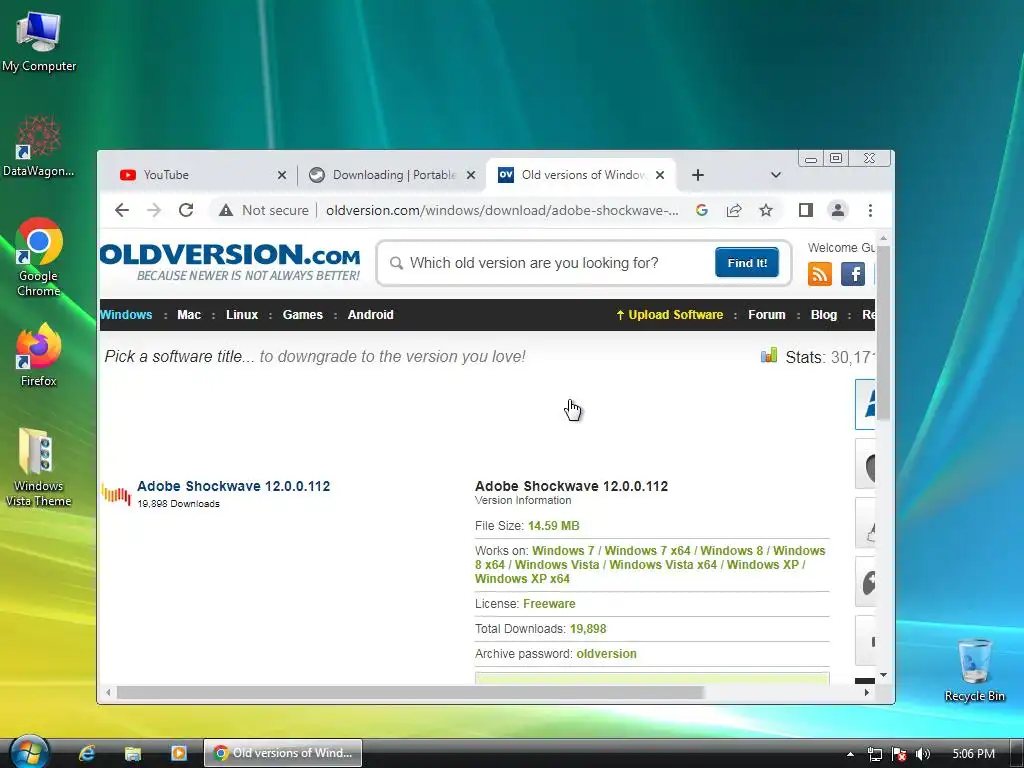Click the Not secure warning icon
This screenshot has width=1024, height=768.
(x=226, y=210)
